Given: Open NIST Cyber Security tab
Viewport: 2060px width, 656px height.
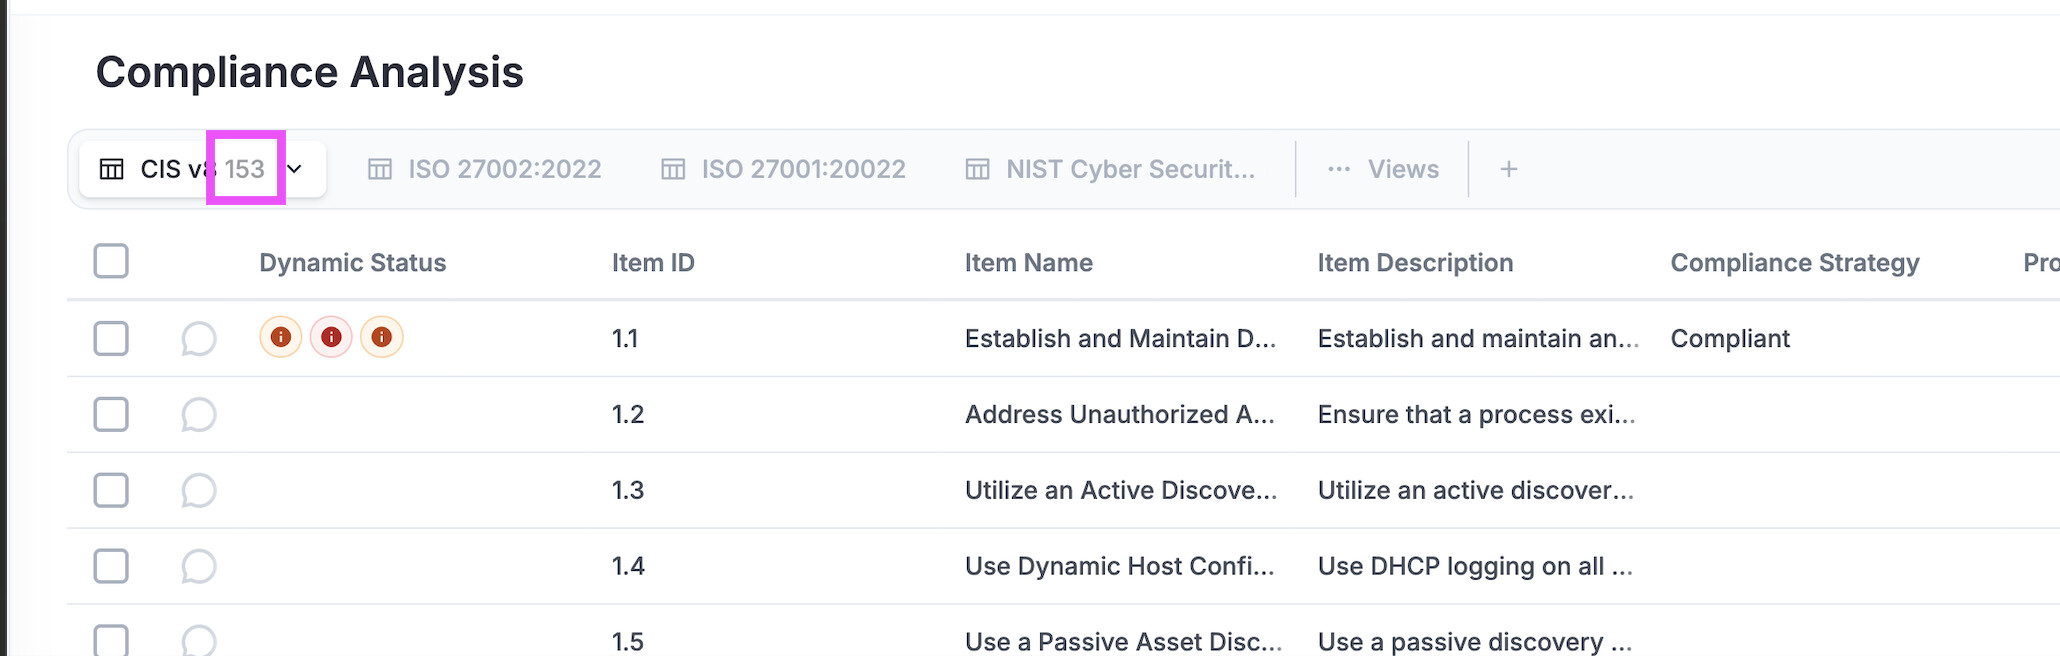Looking at the screenshot, I should [1110, 169].
